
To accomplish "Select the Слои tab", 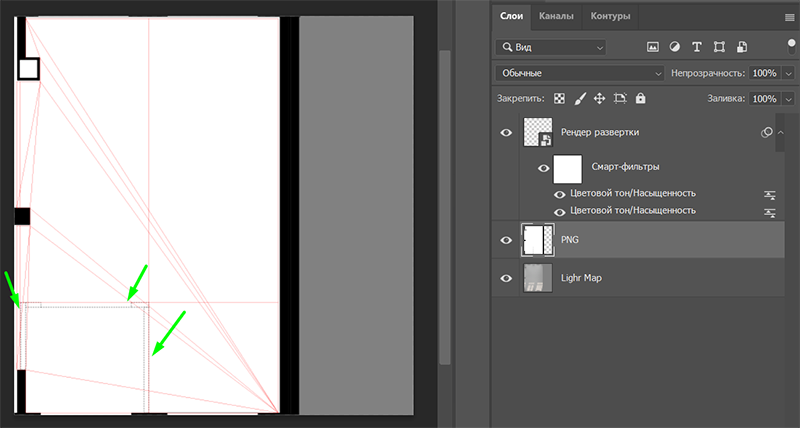I will [511, 16].
